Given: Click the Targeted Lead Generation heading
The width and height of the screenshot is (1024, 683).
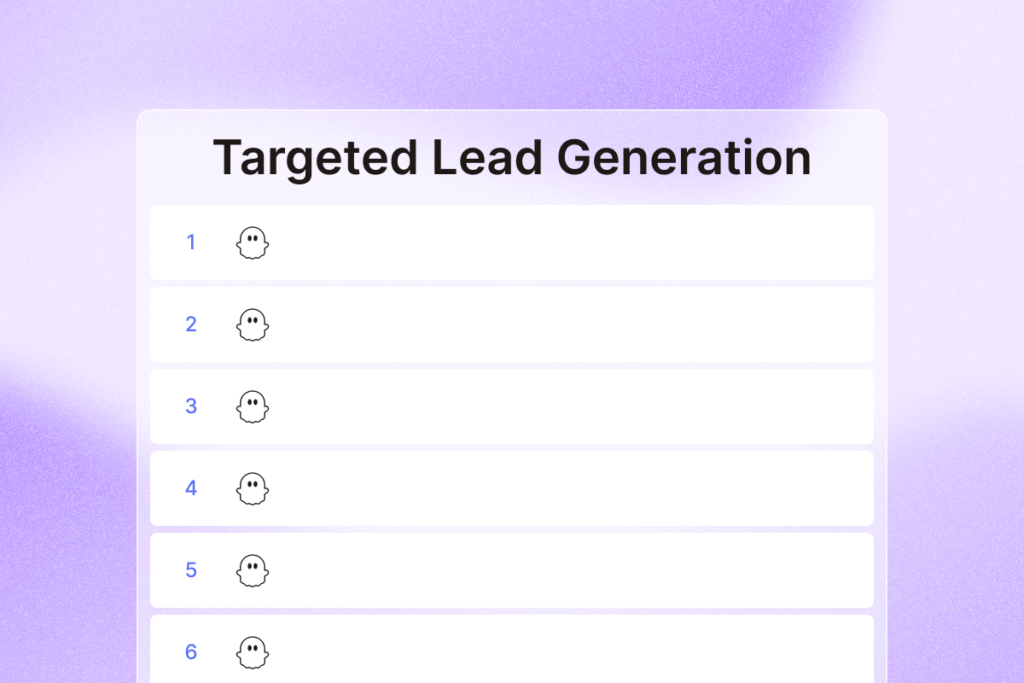Looking at the screenshot, I should (x=512, y=158).
